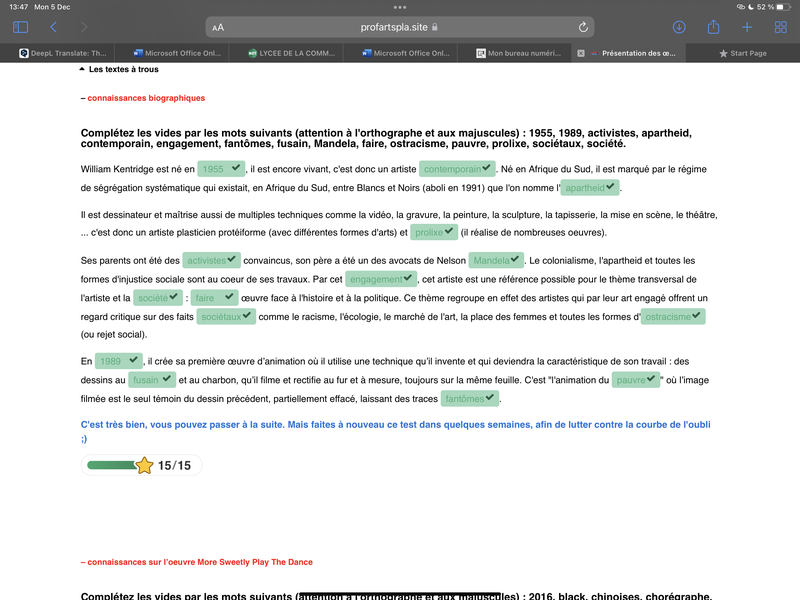The image size is (800, 600).
Task: Click the blue 'C'est très bien' feedback message
Action: [395, 432]
